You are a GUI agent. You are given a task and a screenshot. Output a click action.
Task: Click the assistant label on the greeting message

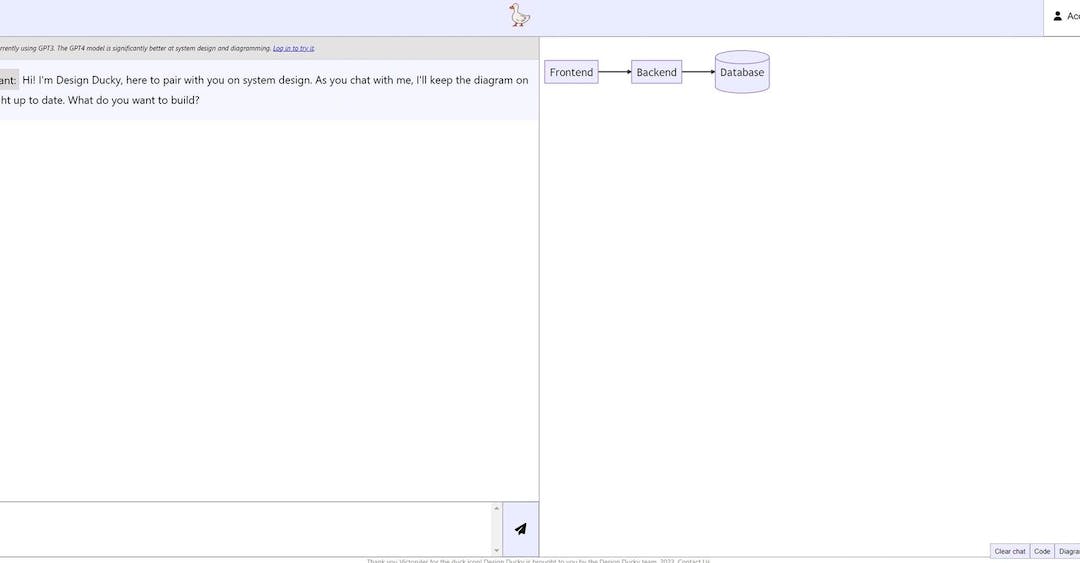8,80
